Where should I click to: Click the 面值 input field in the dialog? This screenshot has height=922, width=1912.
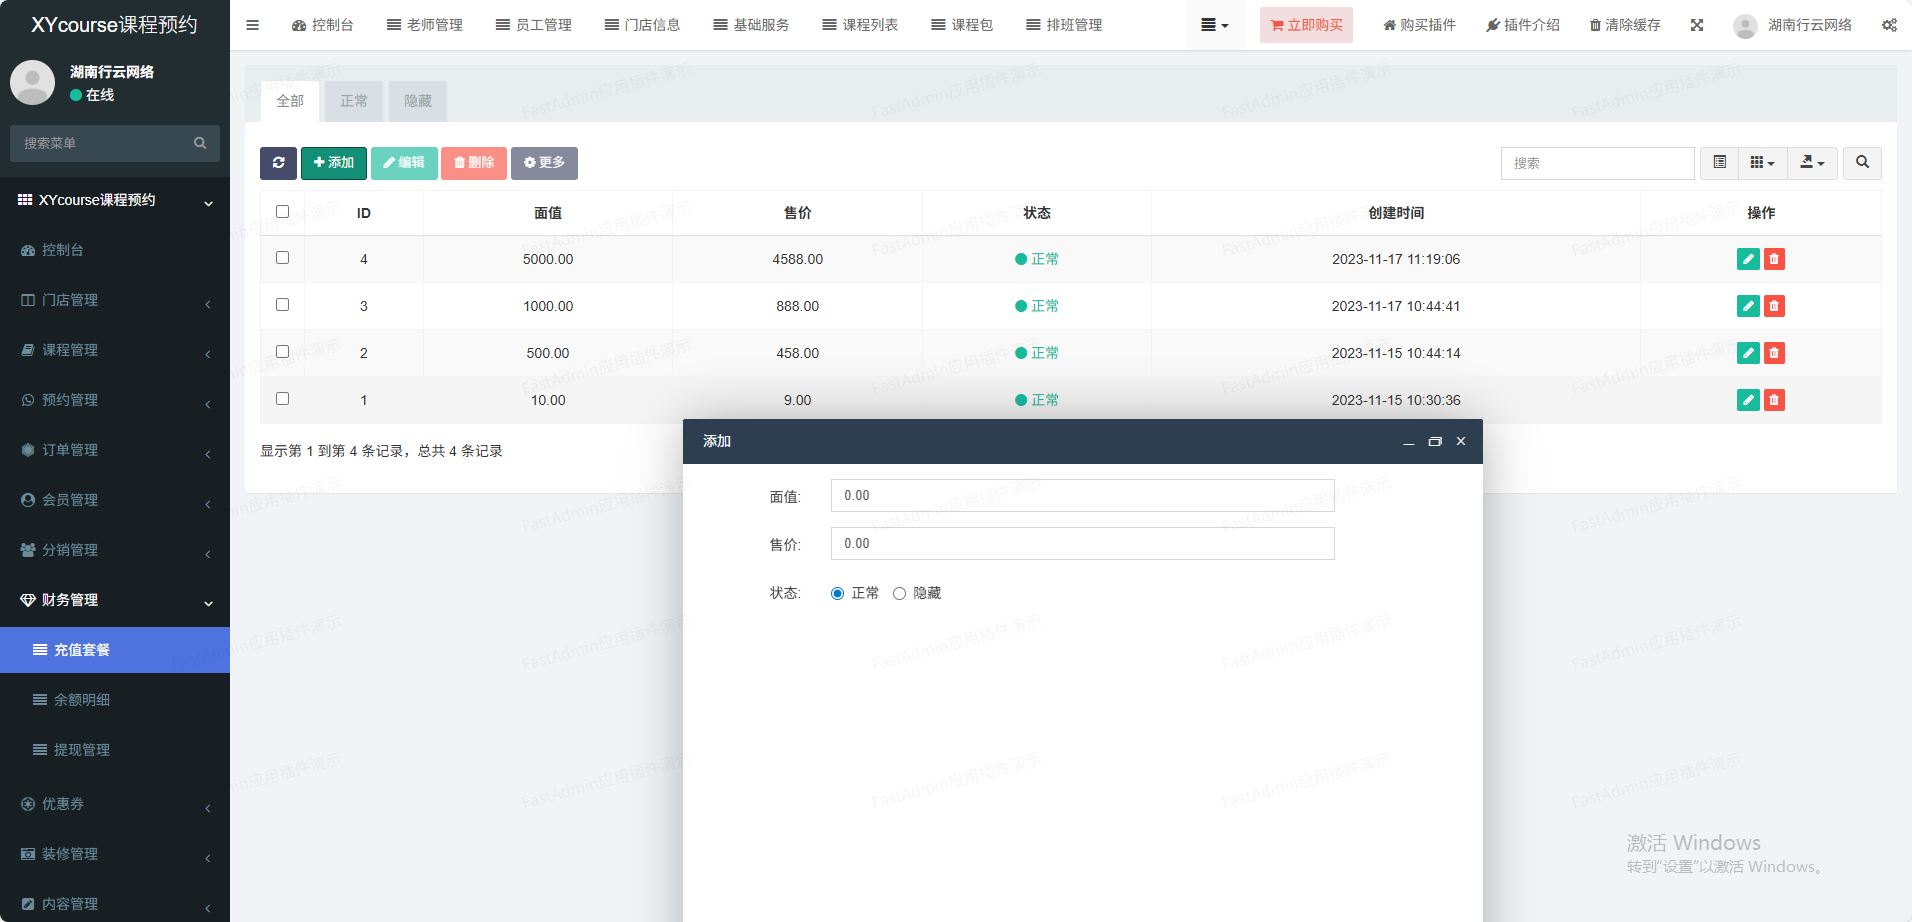[1082, 496]
